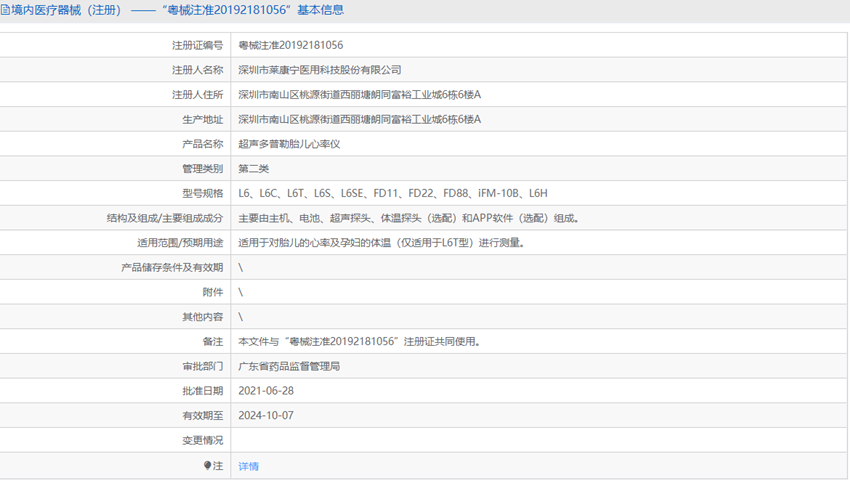
Task: Click the 变更情况 label
Action: 202,440
